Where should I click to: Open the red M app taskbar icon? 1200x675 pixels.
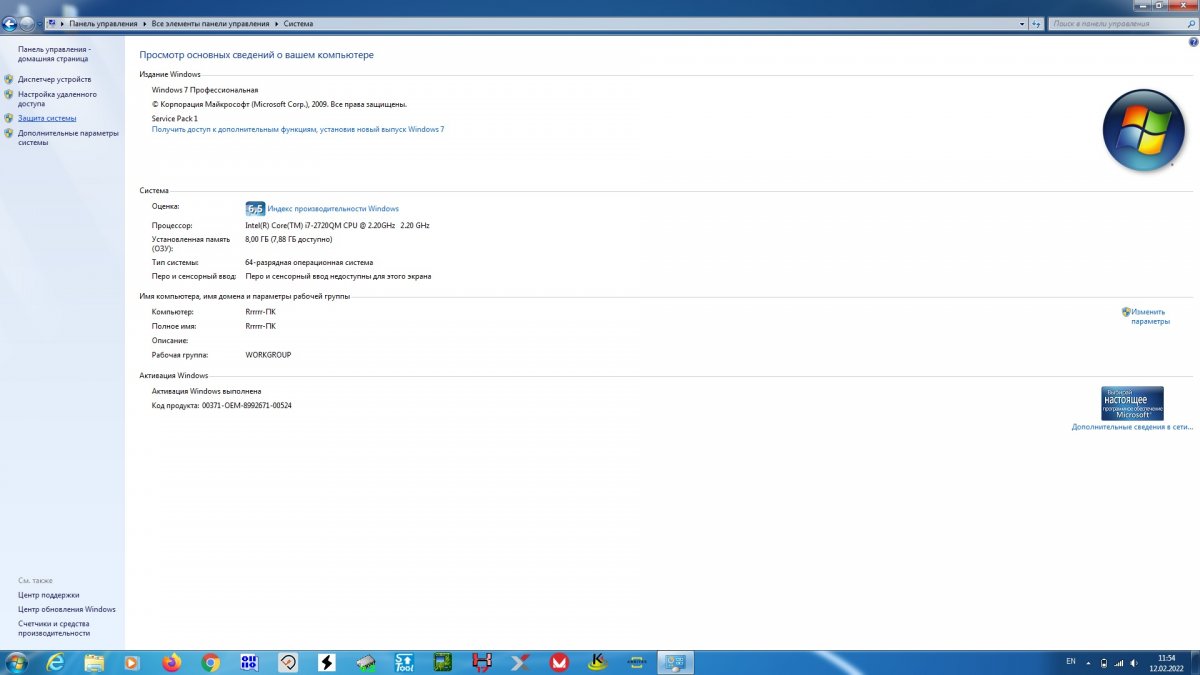559,662
